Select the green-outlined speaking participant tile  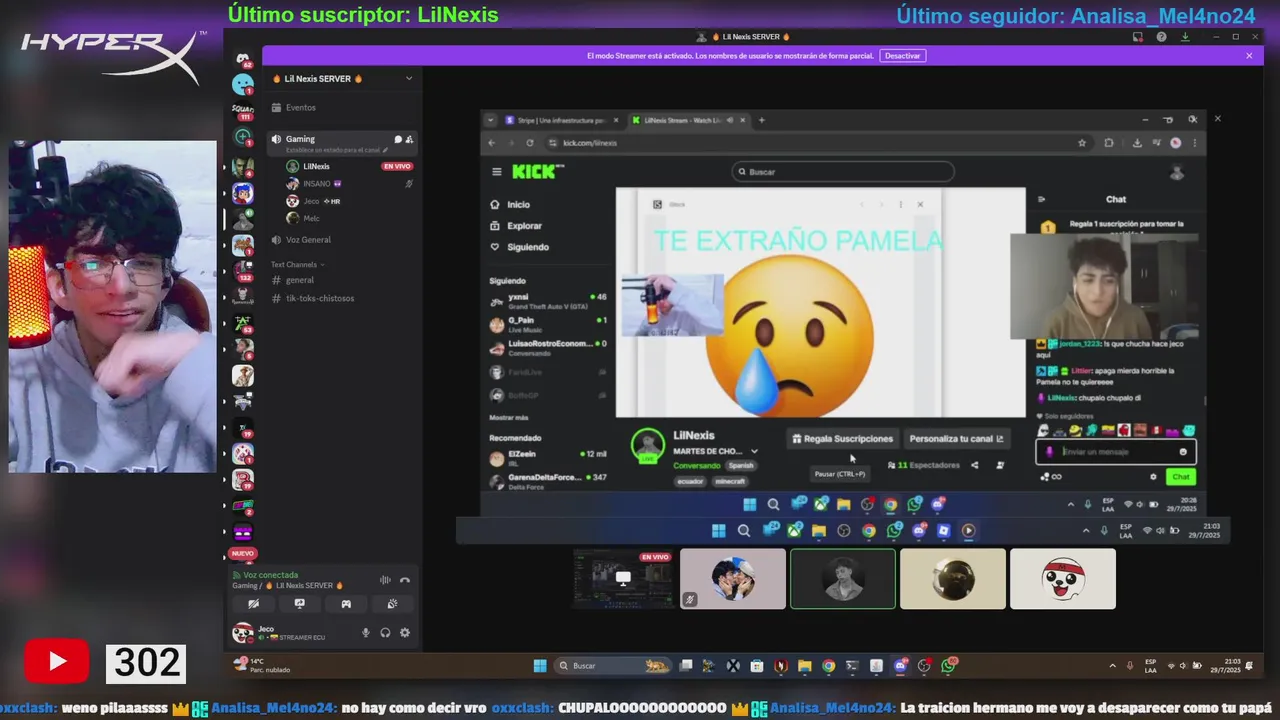point(843,578)
